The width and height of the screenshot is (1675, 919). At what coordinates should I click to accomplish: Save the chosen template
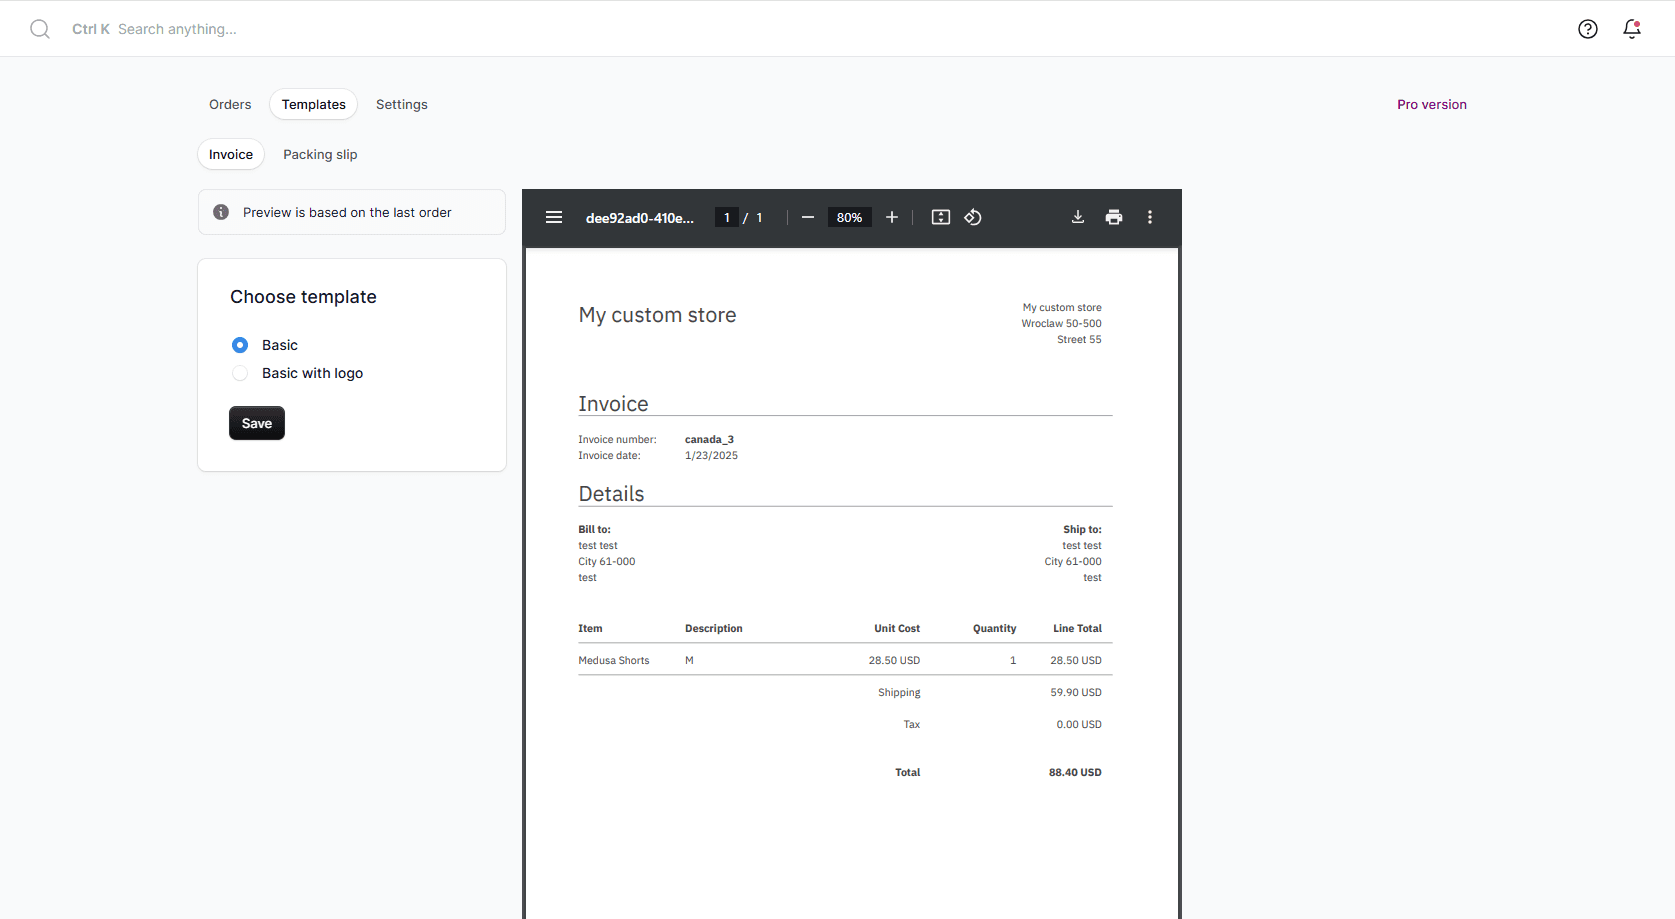(x=257, y=423)
